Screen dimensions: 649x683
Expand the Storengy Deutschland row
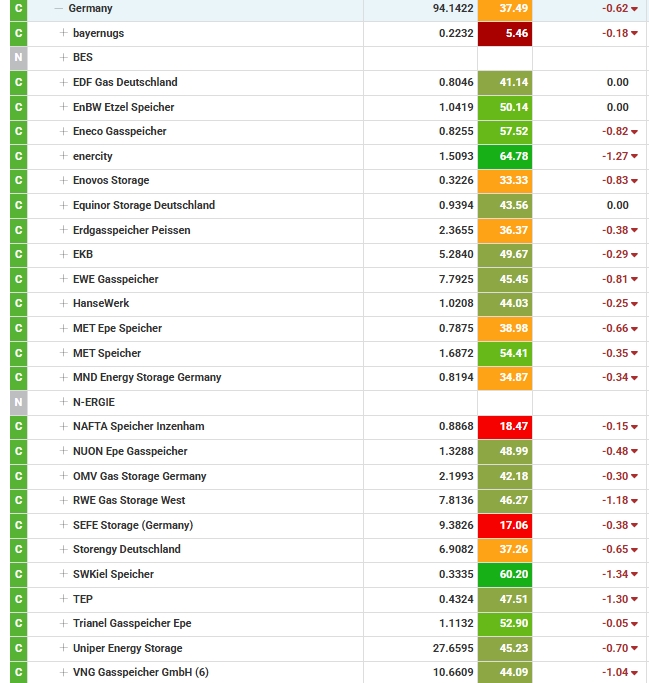coord(64,549)
